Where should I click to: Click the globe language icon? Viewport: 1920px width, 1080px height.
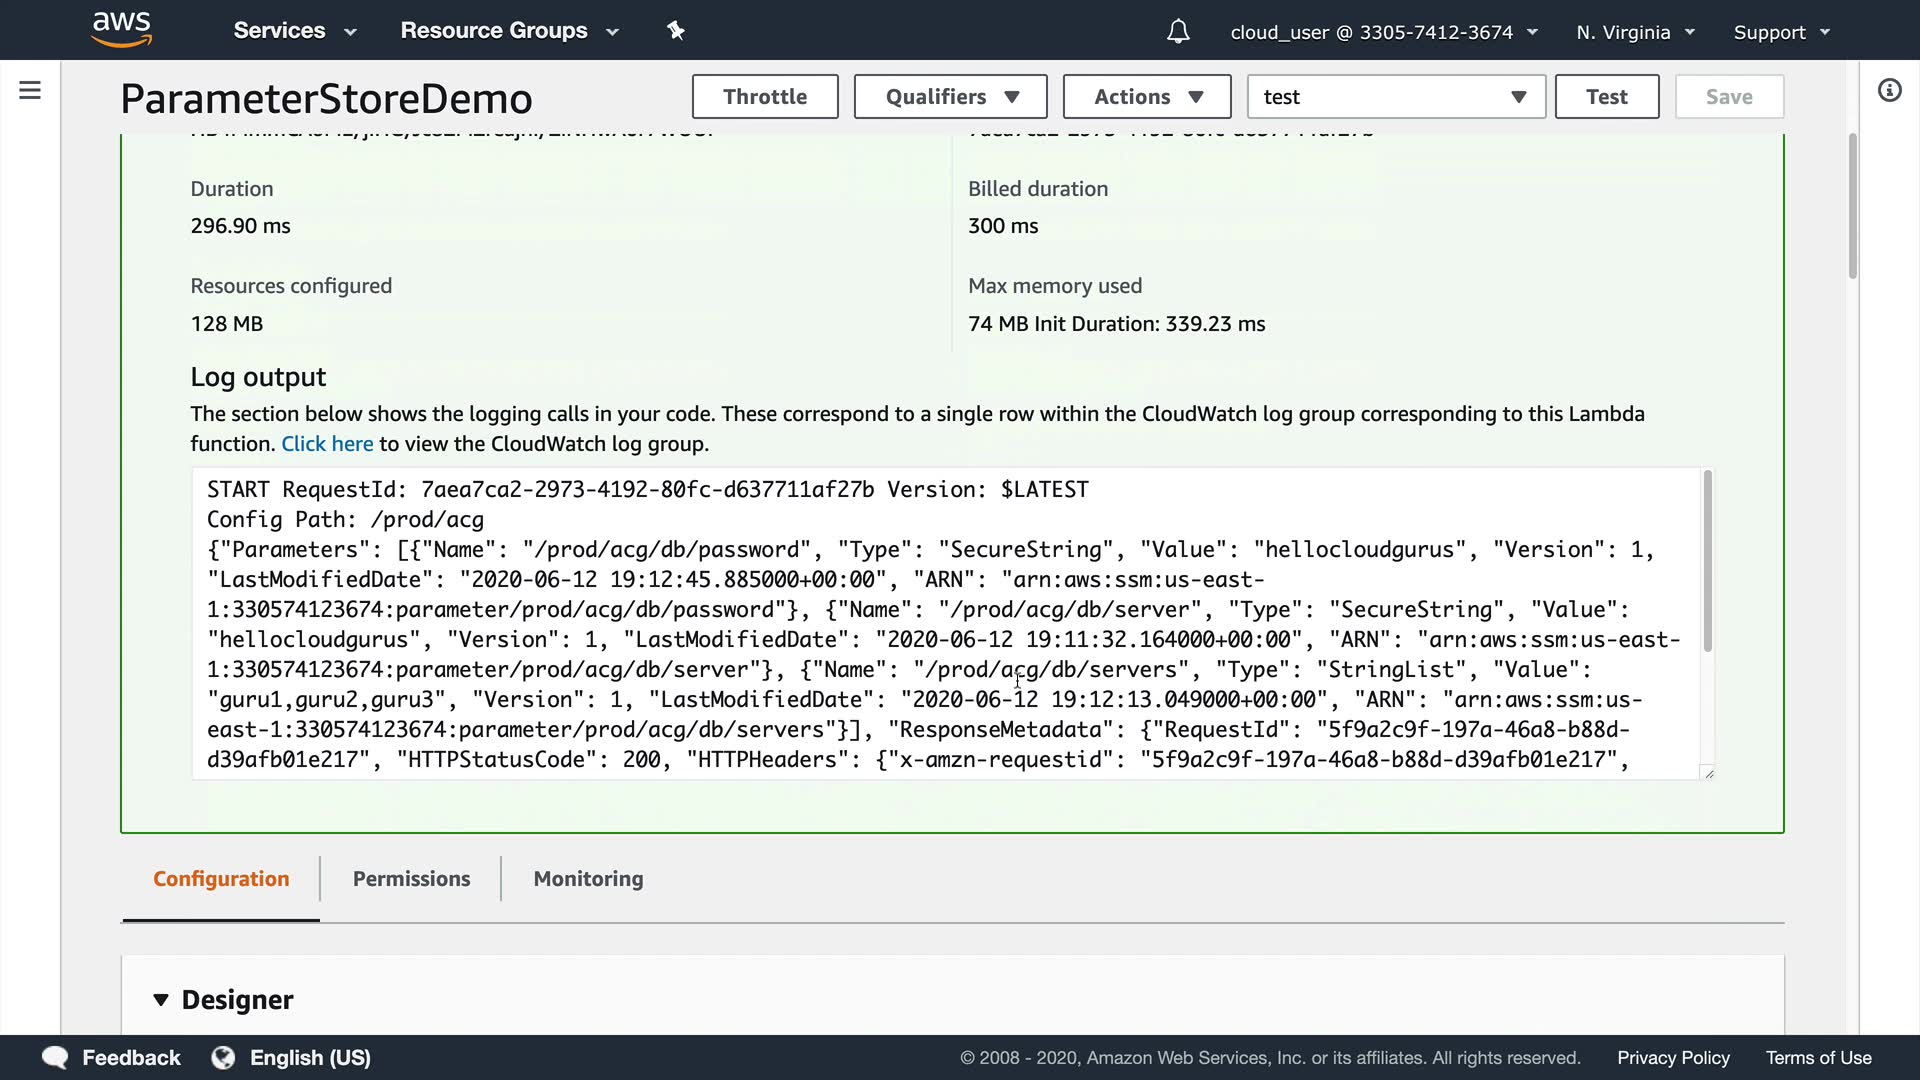tap(223, 1058)
